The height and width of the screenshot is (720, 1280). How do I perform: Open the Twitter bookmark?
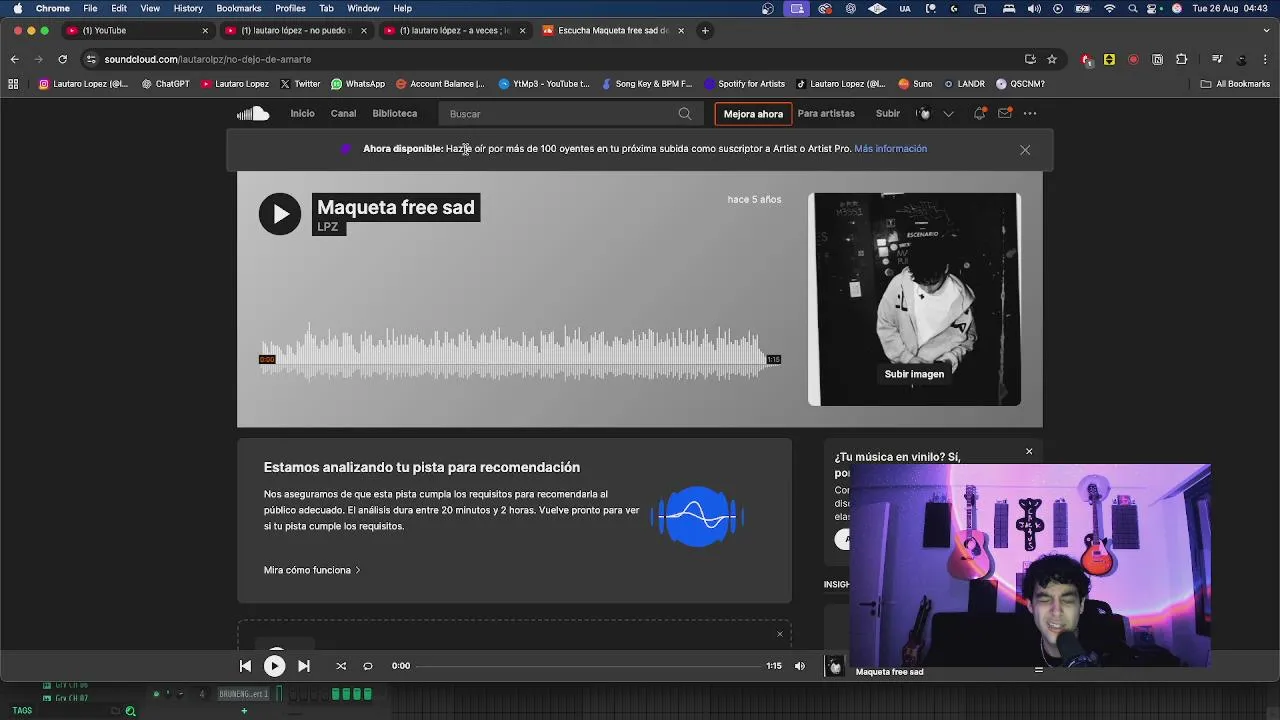pos(300,84)
